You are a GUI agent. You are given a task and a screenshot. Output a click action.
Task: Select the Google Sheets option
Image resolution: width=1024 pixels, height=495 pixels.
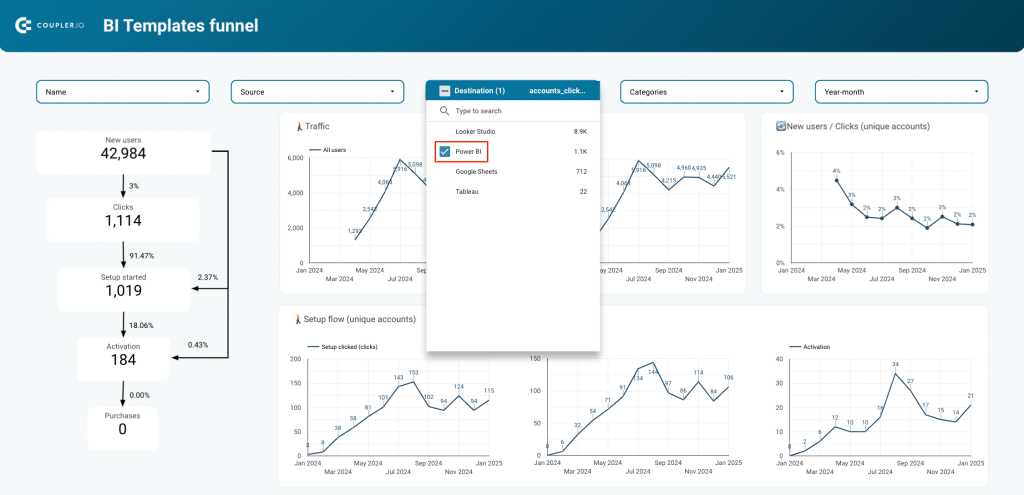(x=513, y=172)
